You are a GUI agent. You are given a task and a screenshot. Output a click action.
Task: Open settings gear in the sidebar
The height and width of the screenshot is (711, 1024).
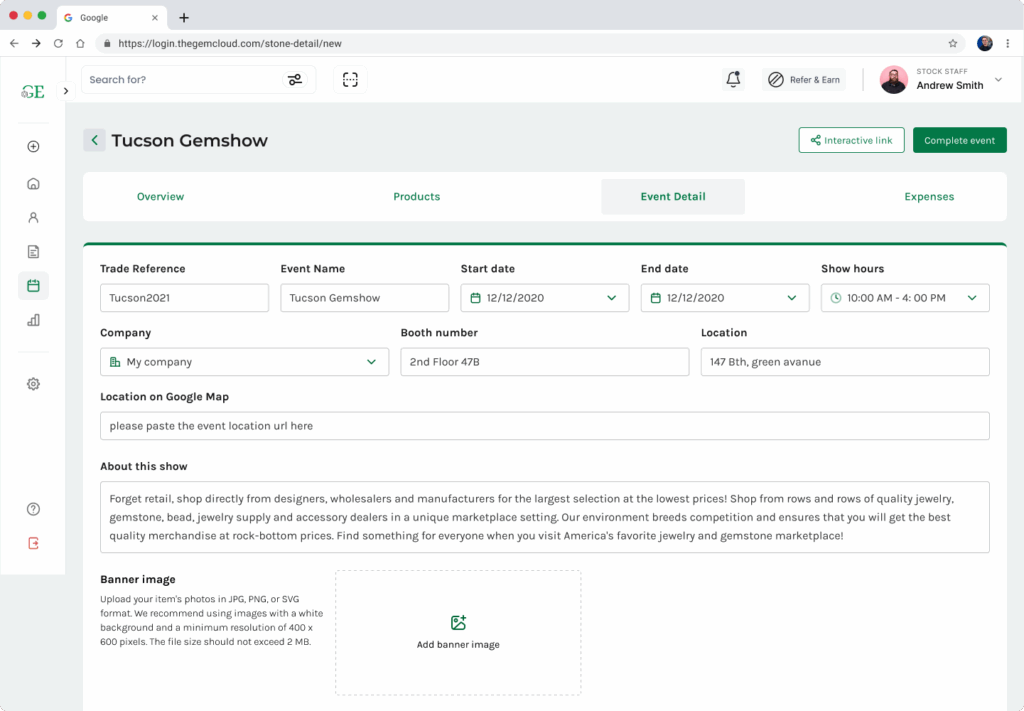pos(33,384)
